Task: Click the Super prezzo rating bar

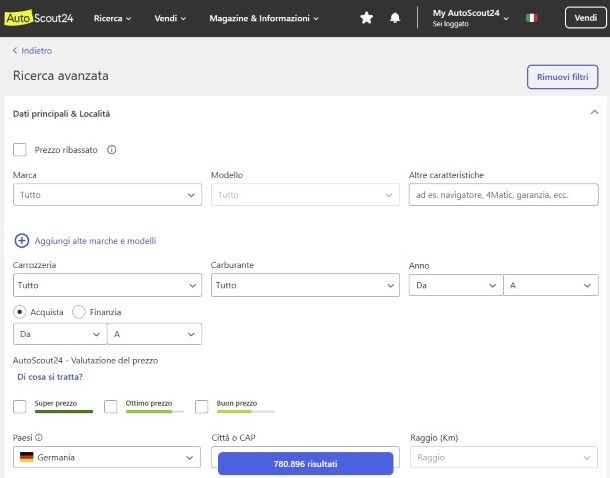Action: (x=64, y=411)
